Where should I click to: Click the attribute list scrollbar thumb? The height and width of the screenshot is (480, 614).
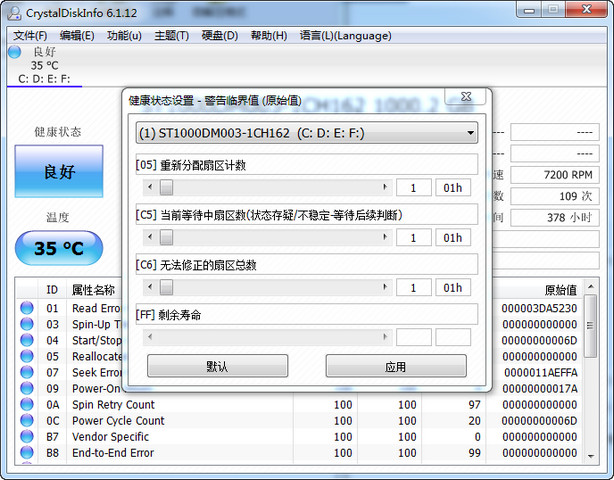click(591, 326)
